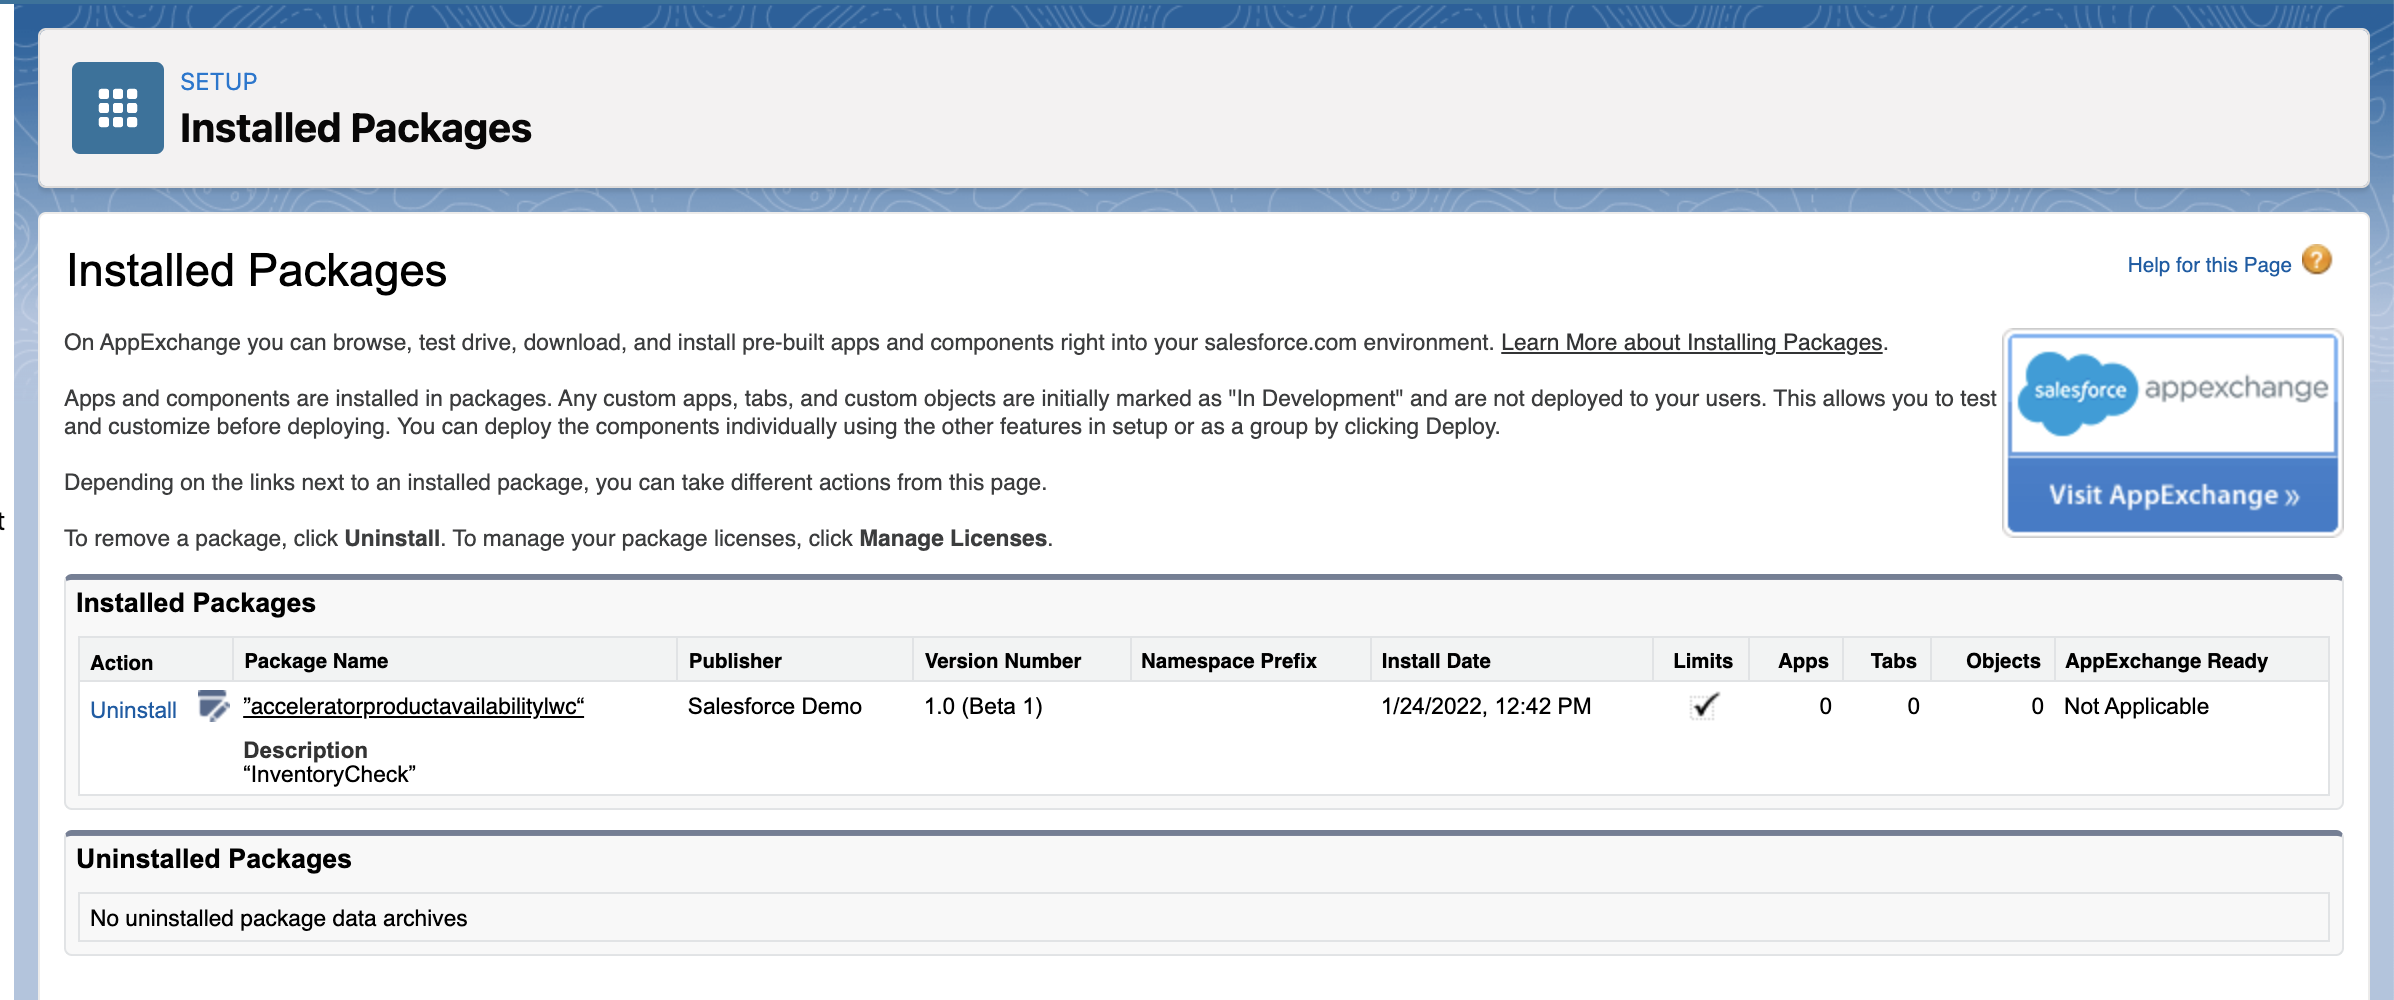Click the Limits checkmark icon
The image size is (2394, 1000).
[1704, 706]
